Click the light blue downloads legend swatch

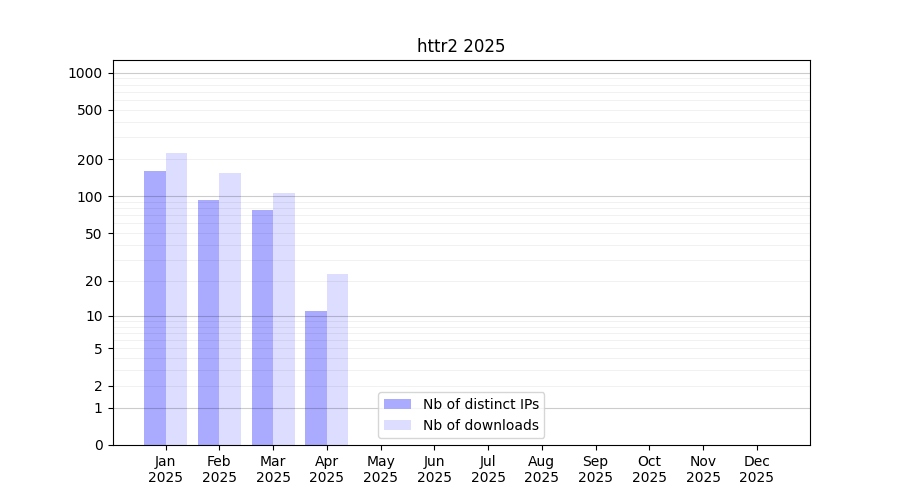click(x=397, y=425)
